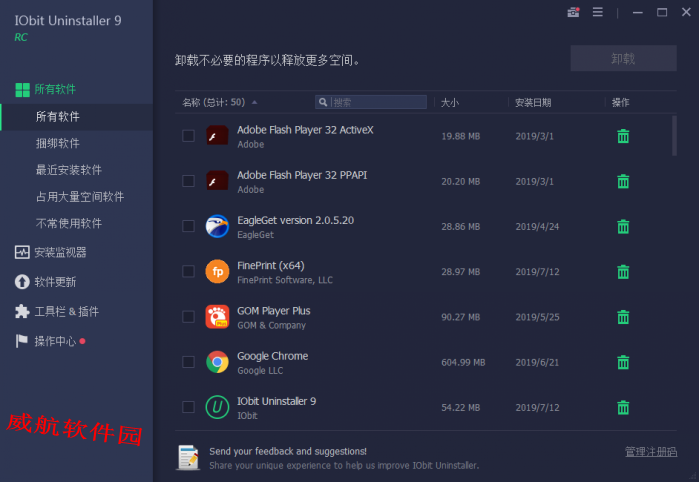This screenshot has width=699, height=482.
Task: Open 所有软件 sub-item in sidebar
Action: [x=77, y=117]
